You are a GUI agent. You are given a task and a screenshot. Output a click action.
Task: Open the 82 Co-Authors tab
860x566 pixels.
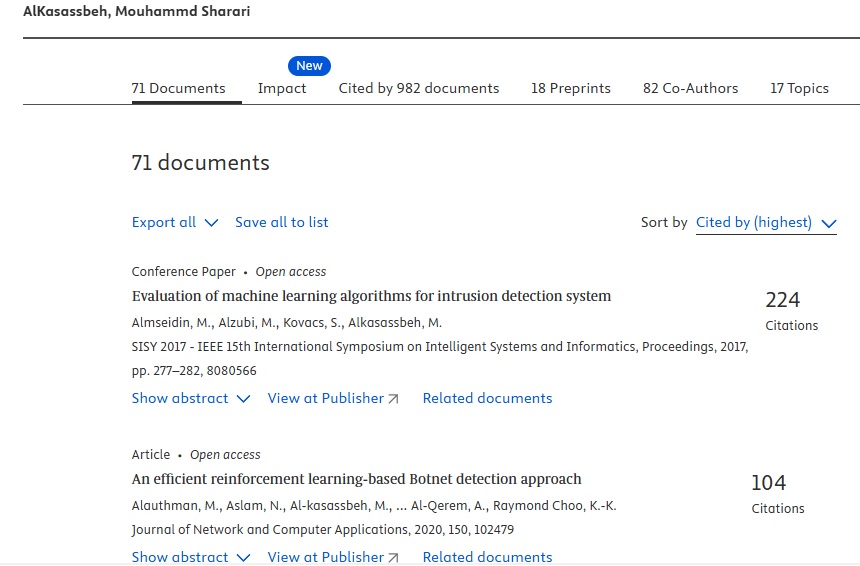[x=690, y=88]
